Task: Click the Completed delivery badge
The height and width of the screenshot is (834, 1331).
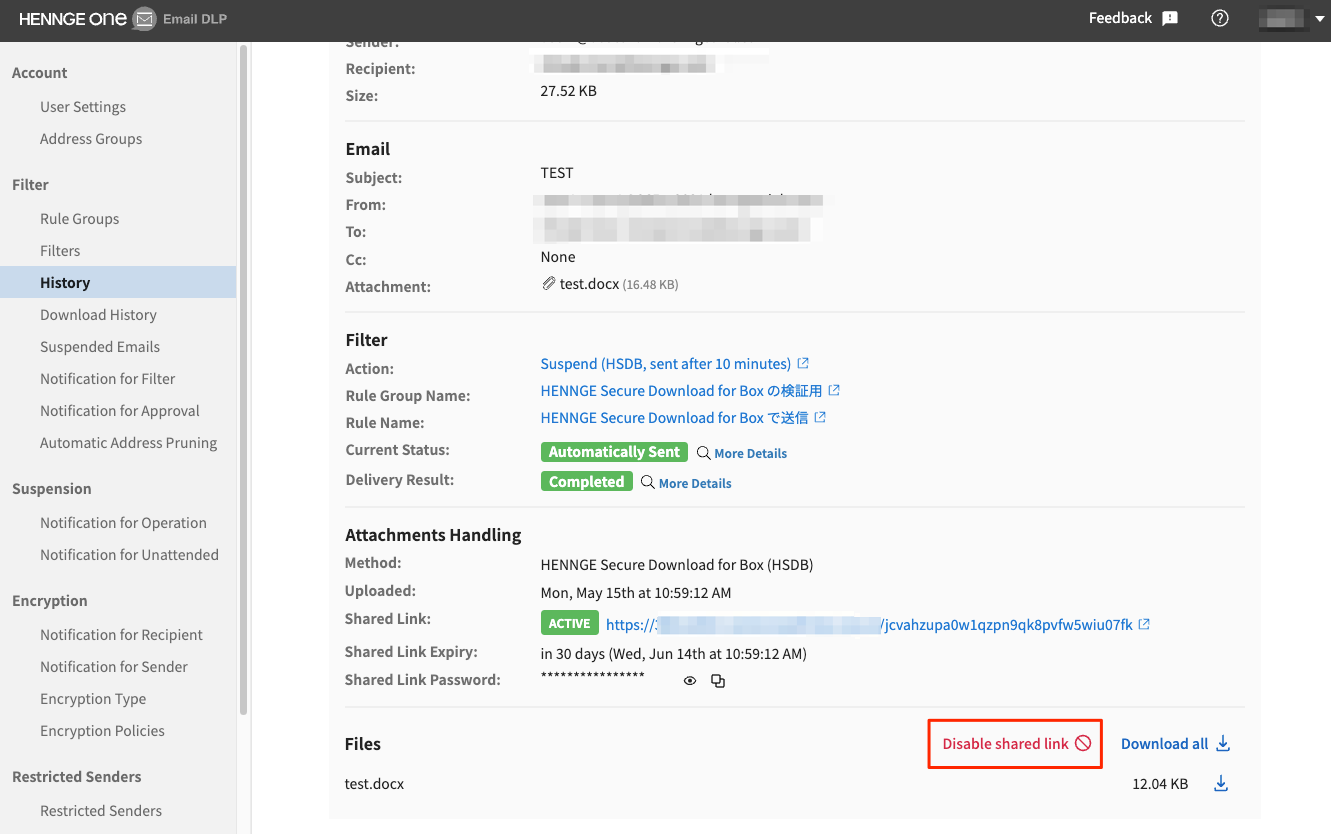Action: tap(586, 482)
